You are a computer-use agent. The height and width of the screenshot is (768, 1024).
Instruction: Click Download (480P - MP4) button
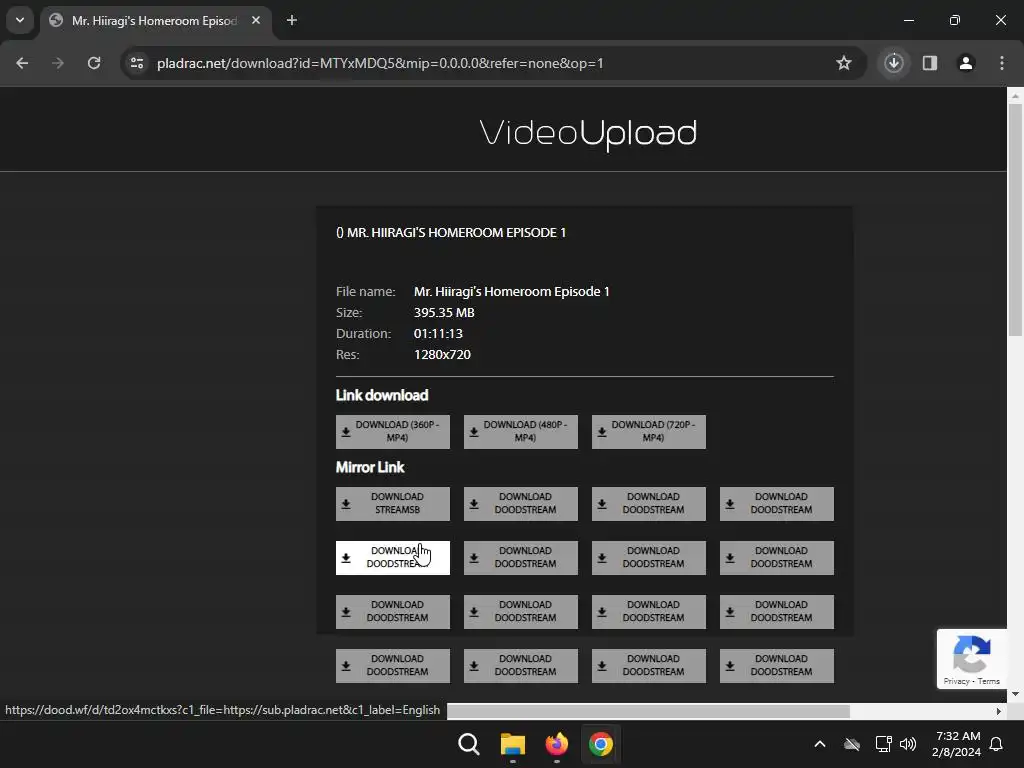point(520,432)
